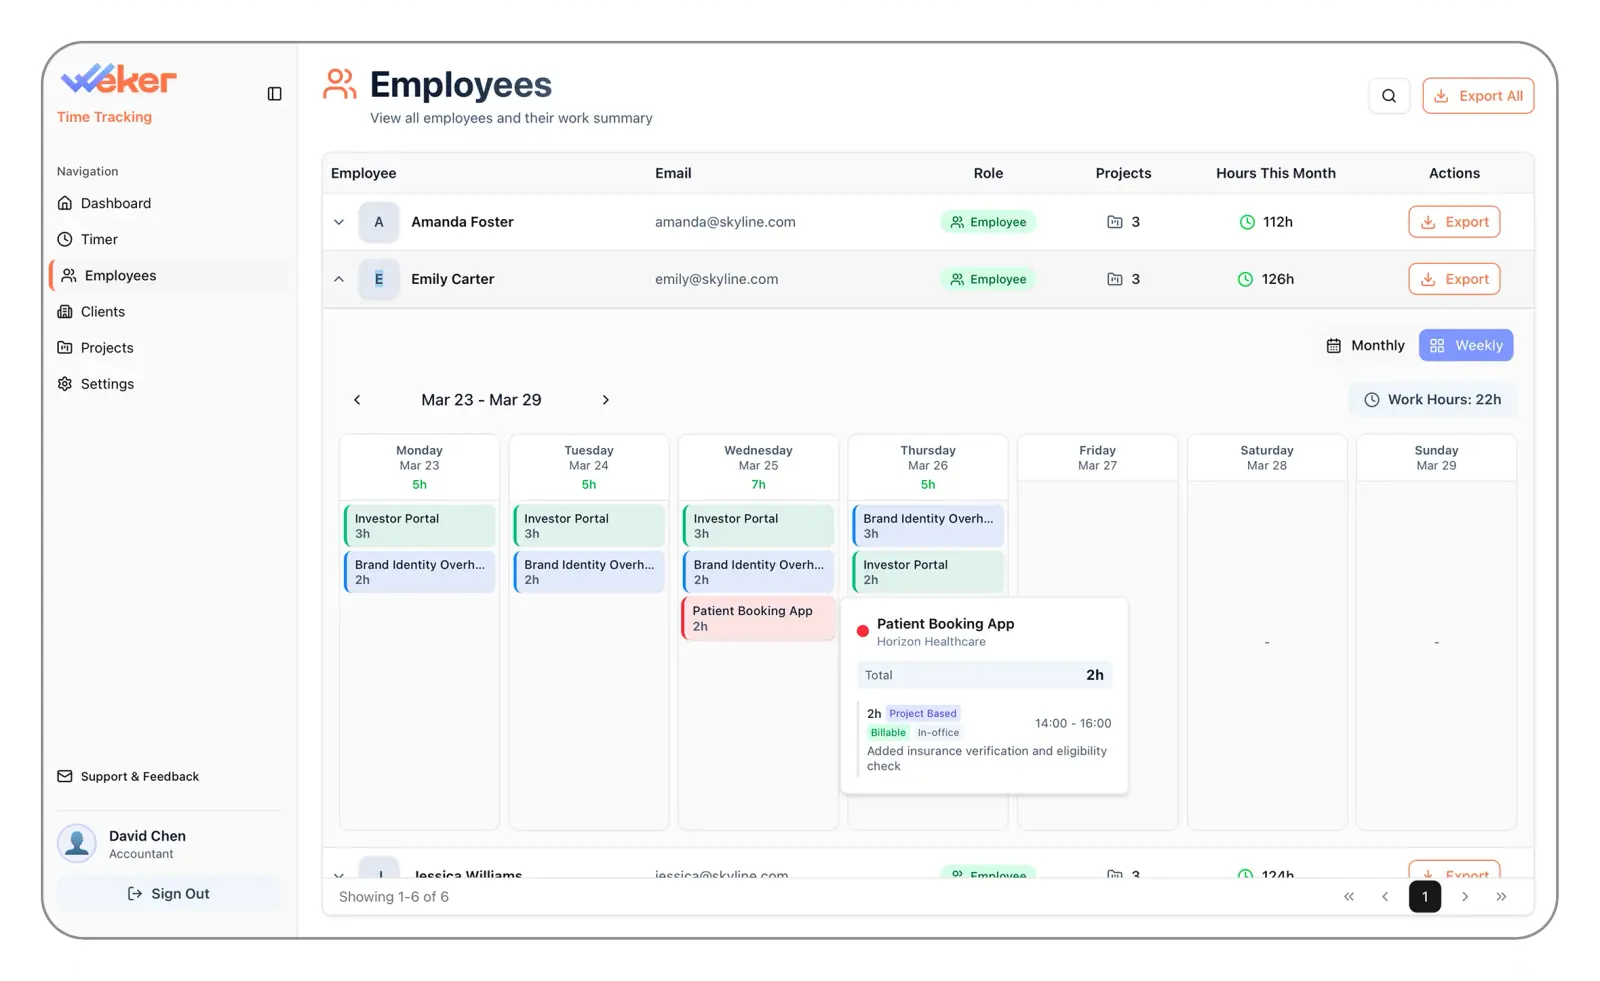Sign Out of the application
The image size is (1600, 981).
click(168, 893)
